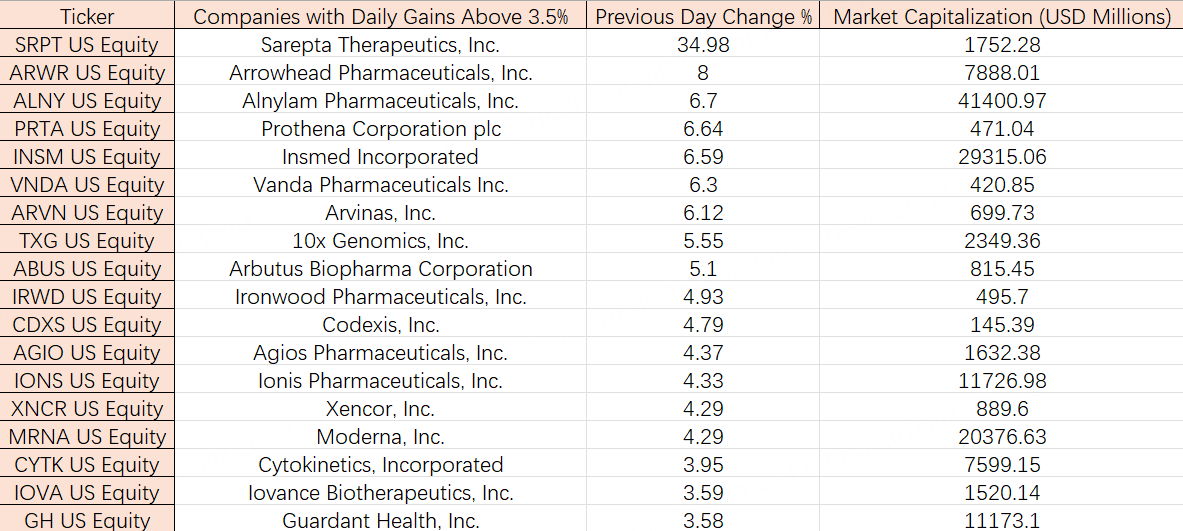This screenshot has height=531, width=1183.
Task: Click the Market Capitalization column header
Action: 1002,17
